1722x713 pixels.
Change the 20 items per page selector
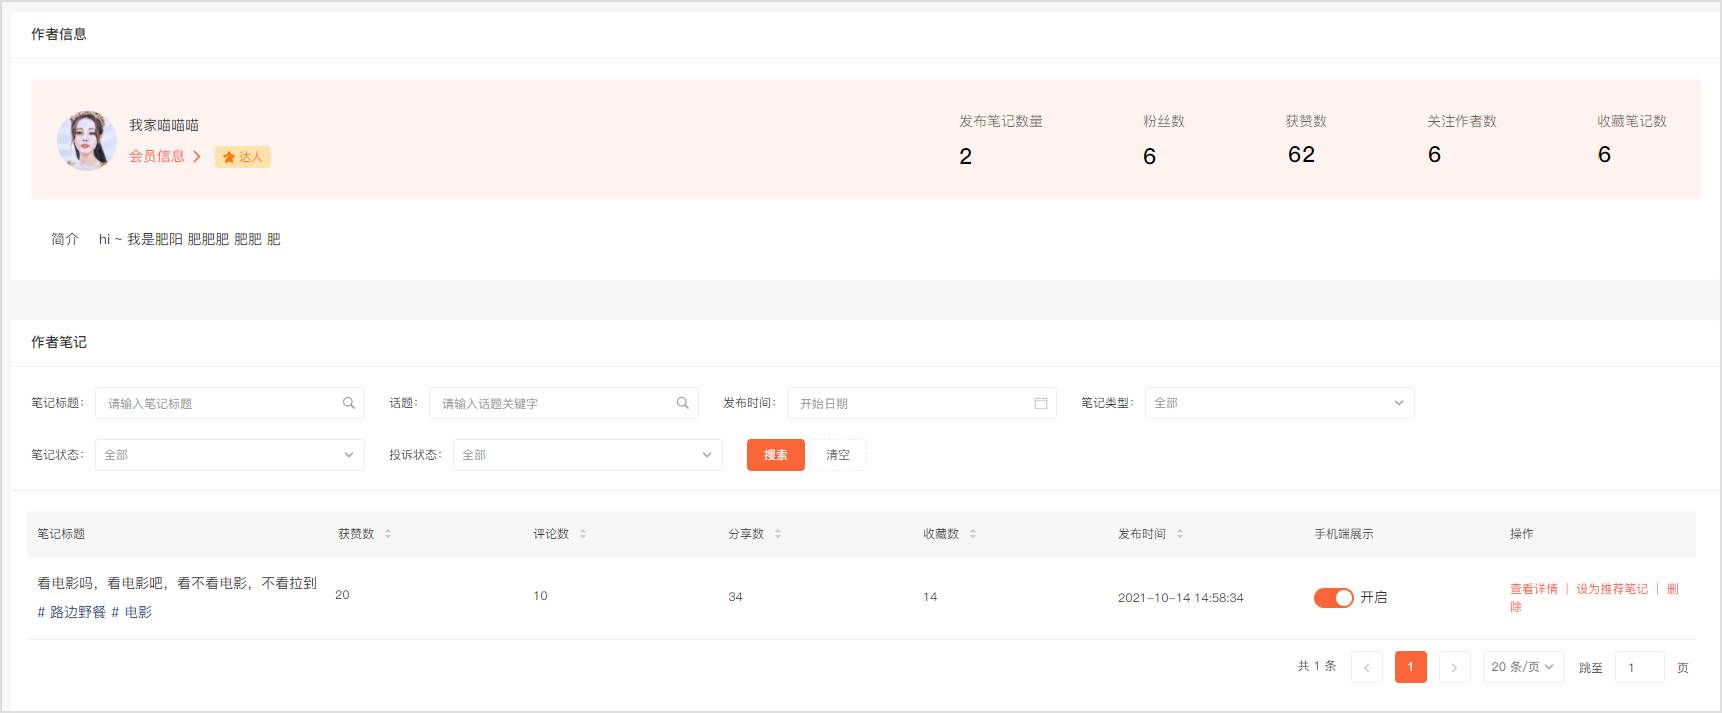1522,667
